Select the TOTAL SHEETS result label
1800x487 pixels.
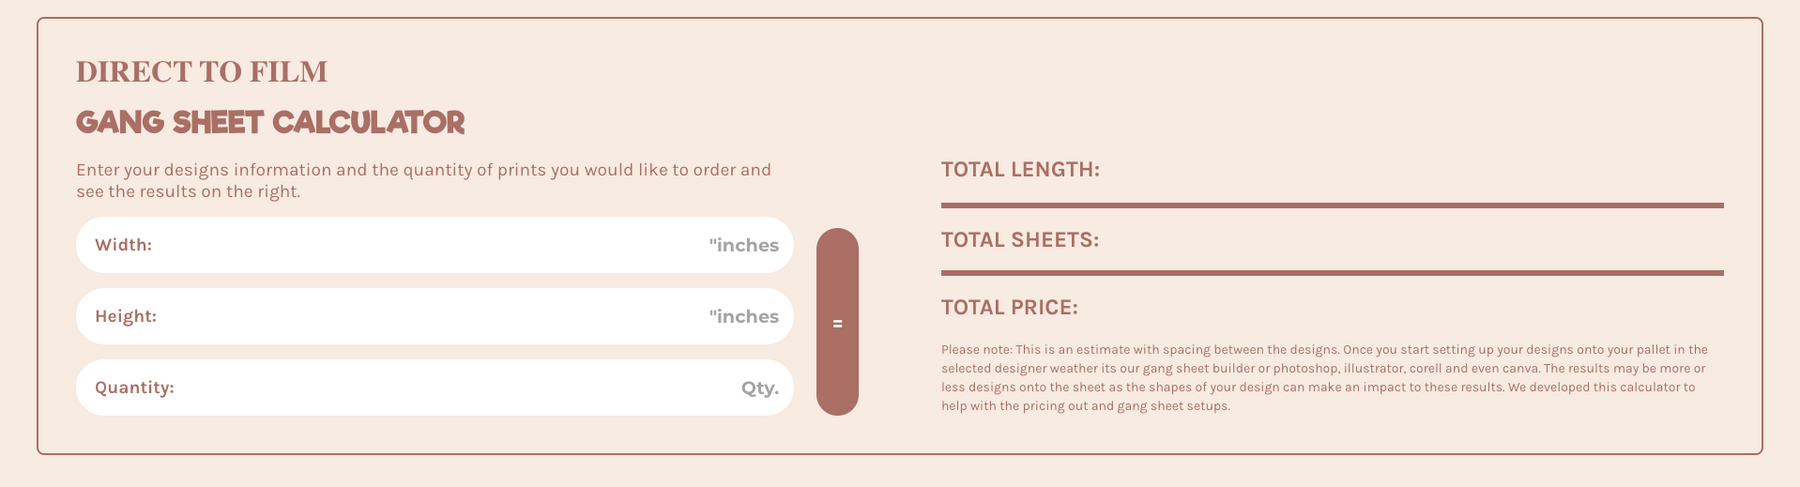pos(1020,240)
